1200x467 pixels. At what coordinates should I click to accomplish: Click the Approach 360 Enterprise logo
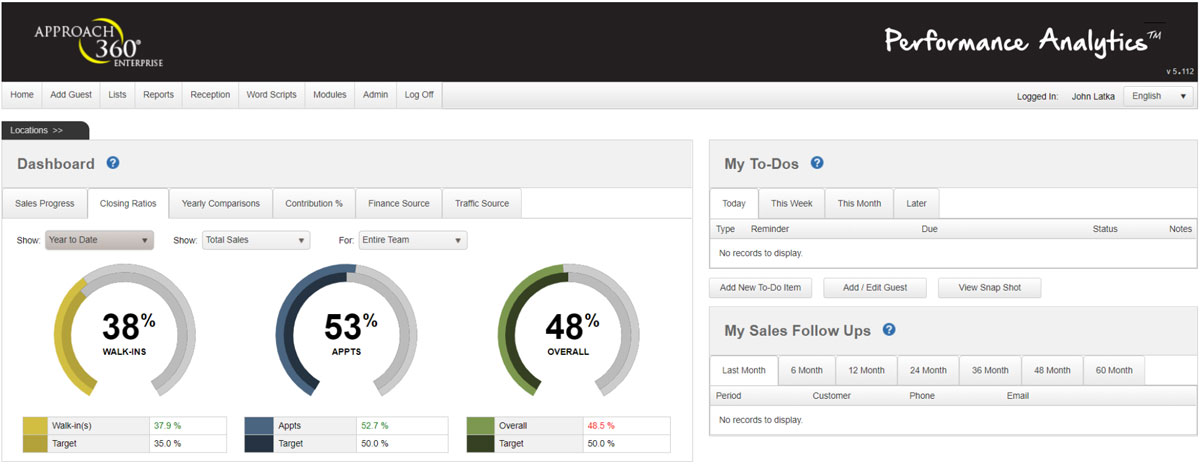pyautogui.click(x=98, y=42)
